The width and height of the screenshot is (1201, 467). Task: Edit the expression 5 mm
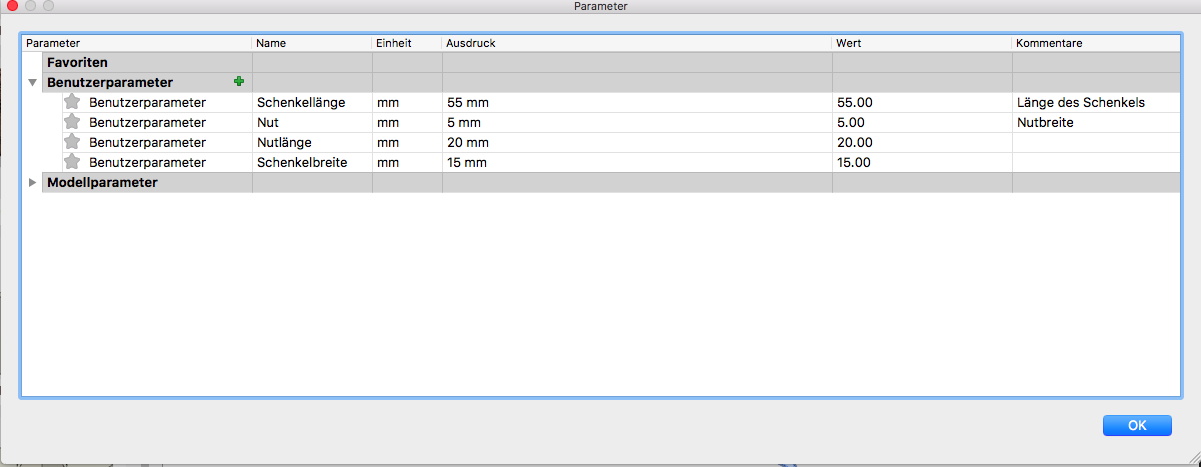(x=637, y=122)
